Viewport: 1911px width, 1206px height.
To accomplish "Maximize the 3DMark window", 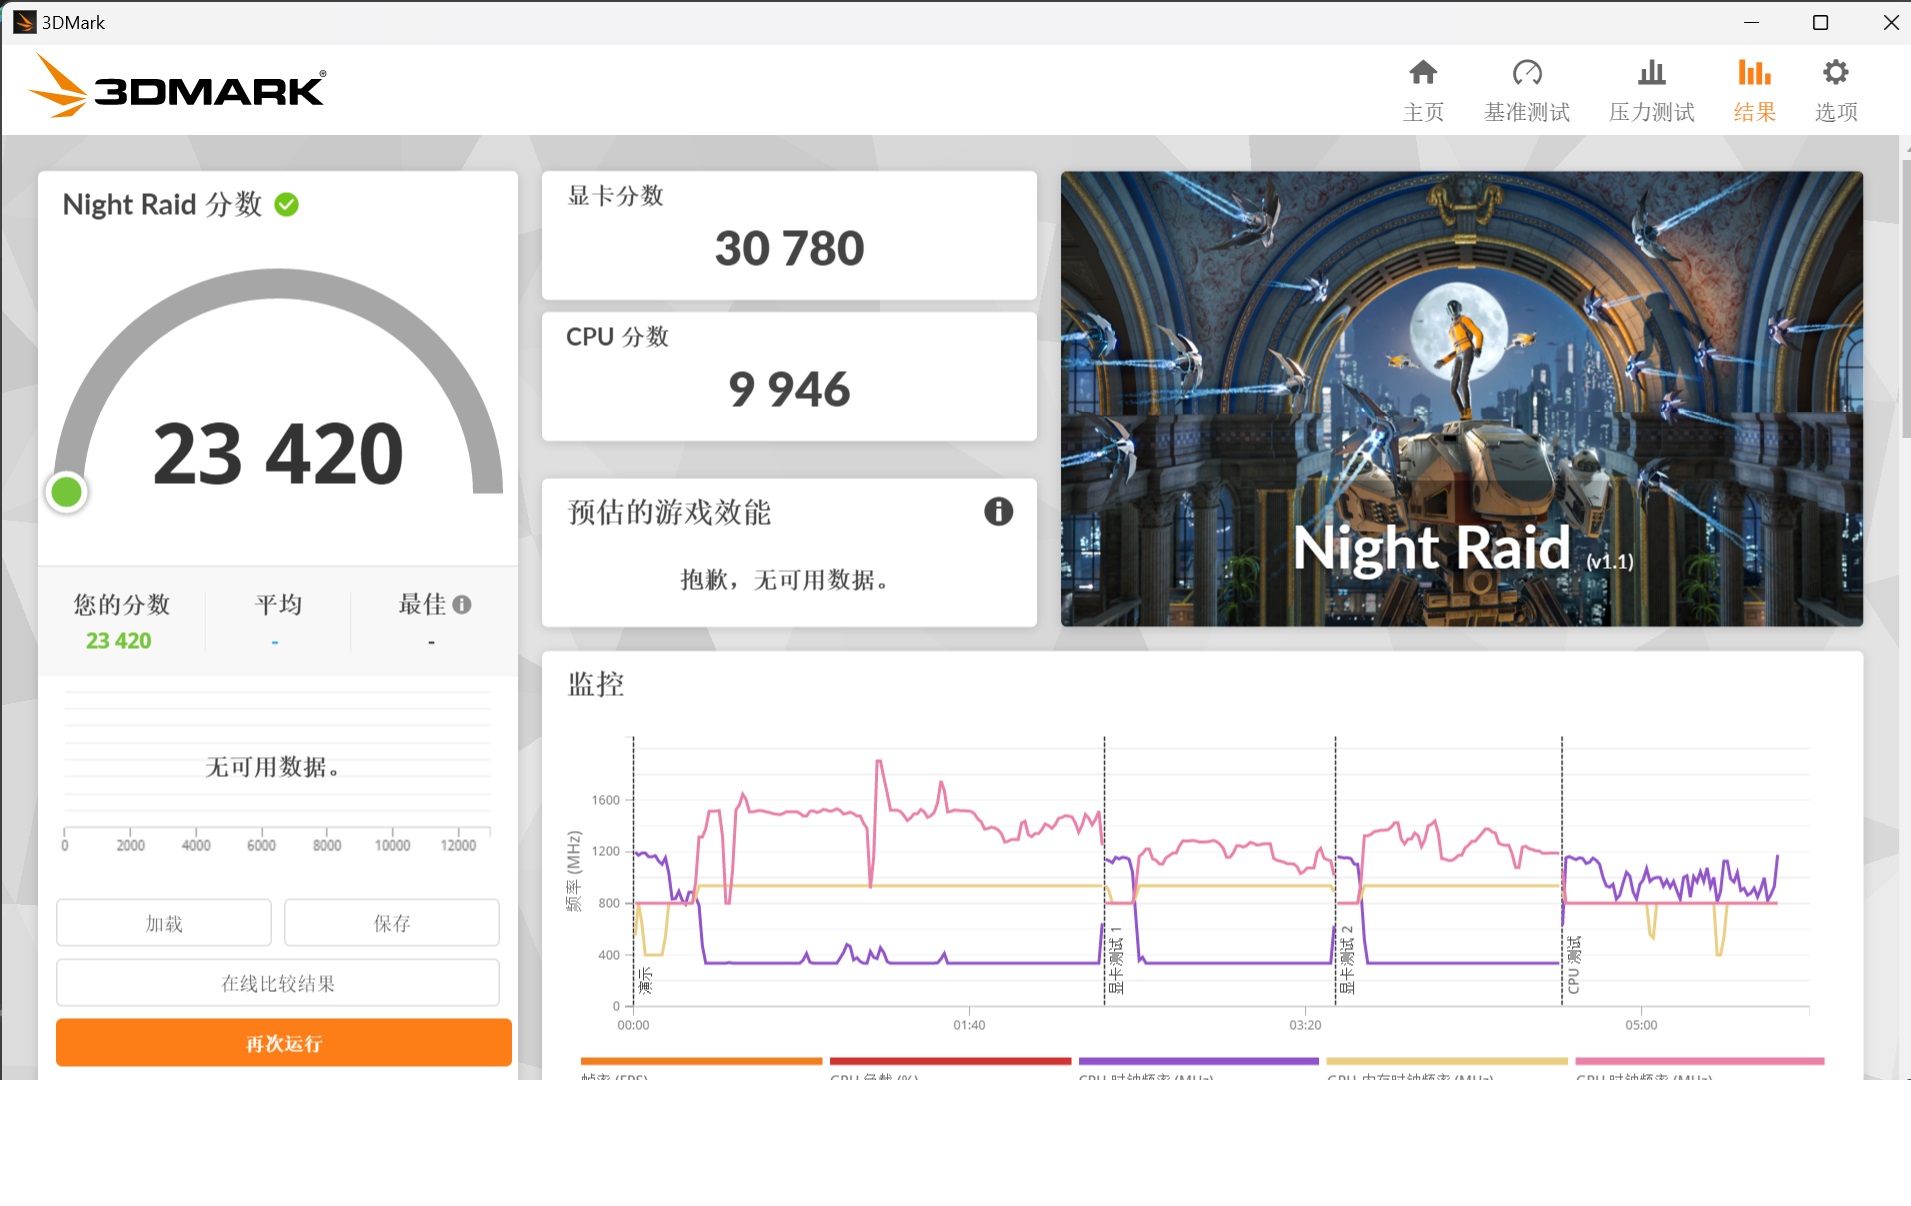I will [x=1820, y=22].
